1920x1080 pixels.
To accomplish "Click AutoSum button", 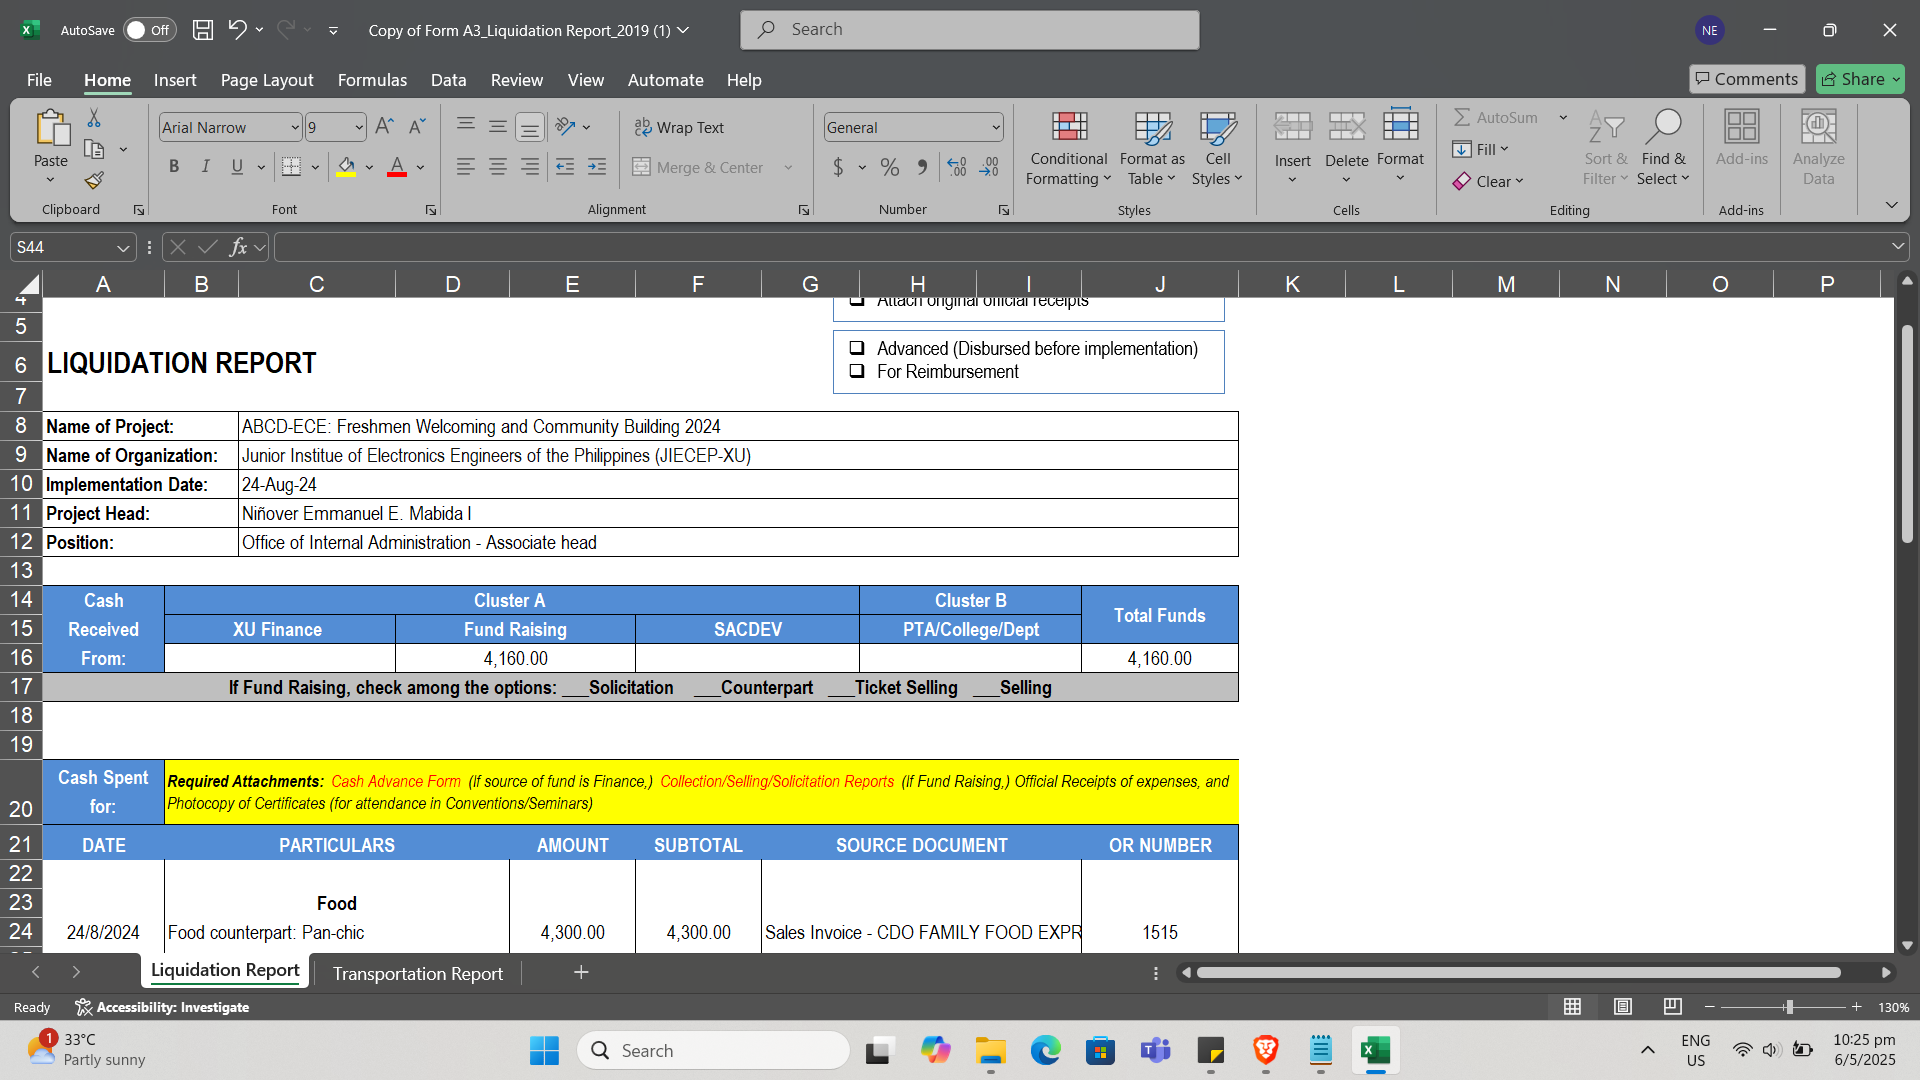I will [x=1496, y=117].
